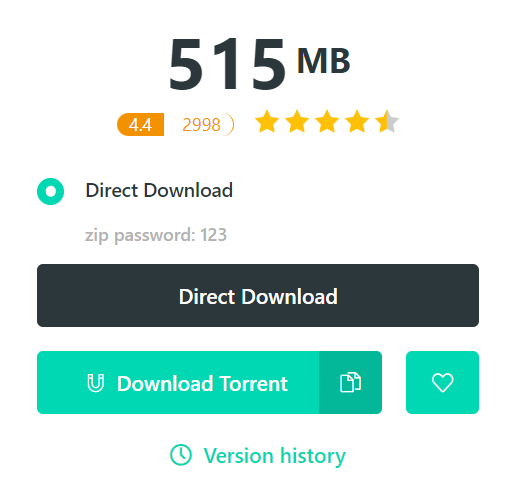Click the orange 4.4 rating badge
The width and height of the screenshot is (511, 487).
[140, 125]
